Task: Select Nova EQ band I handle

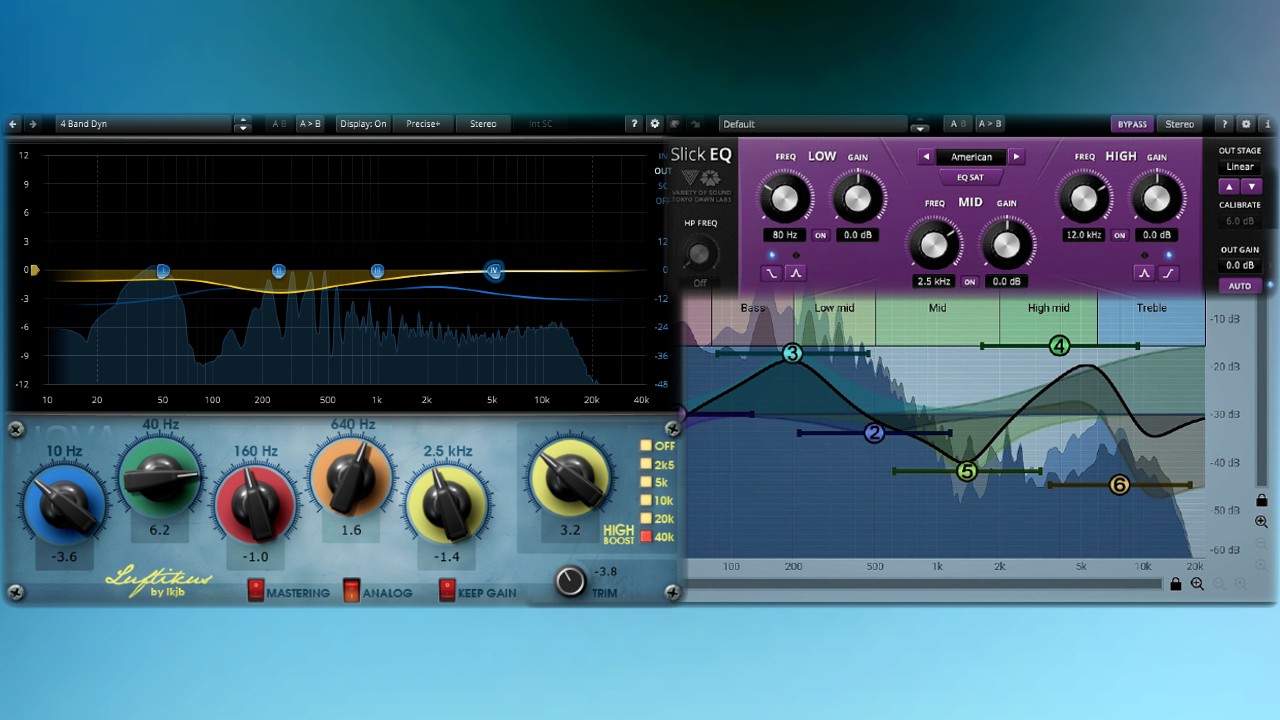Action: (x=163, y=271)
